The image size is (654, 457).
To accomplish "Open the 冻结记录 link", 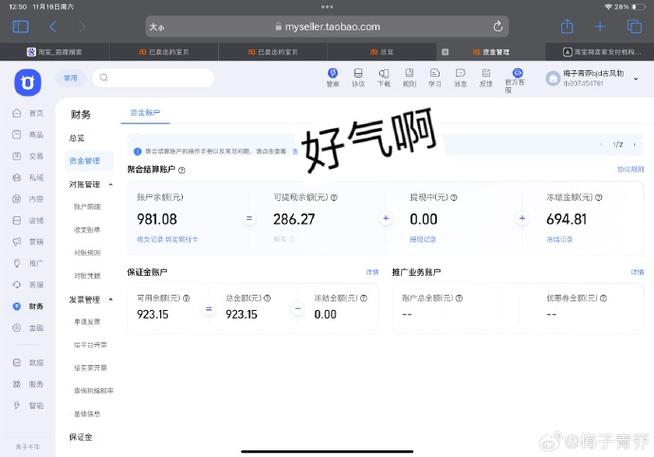I will tap(559, 239).
